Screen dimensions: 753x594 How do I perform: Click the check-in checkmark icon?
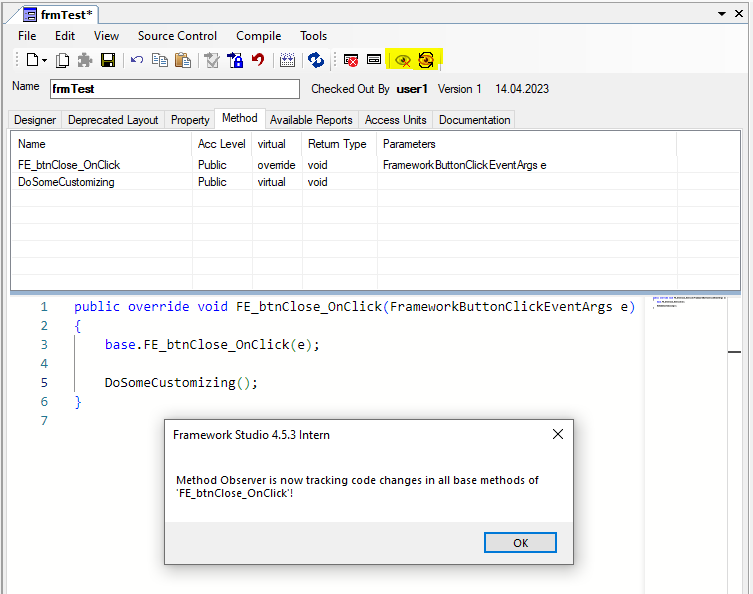tap(212, 60)
